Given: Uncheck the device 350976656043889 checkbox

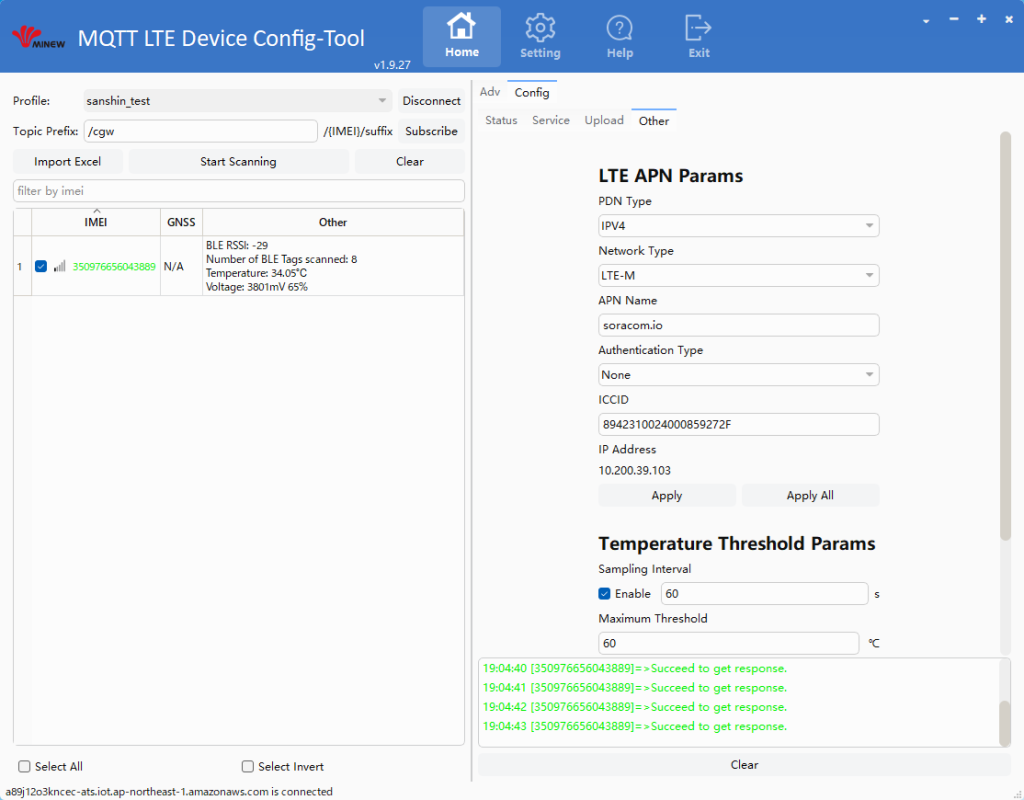Looking at the screenshot, I should [x=41, y=266].
